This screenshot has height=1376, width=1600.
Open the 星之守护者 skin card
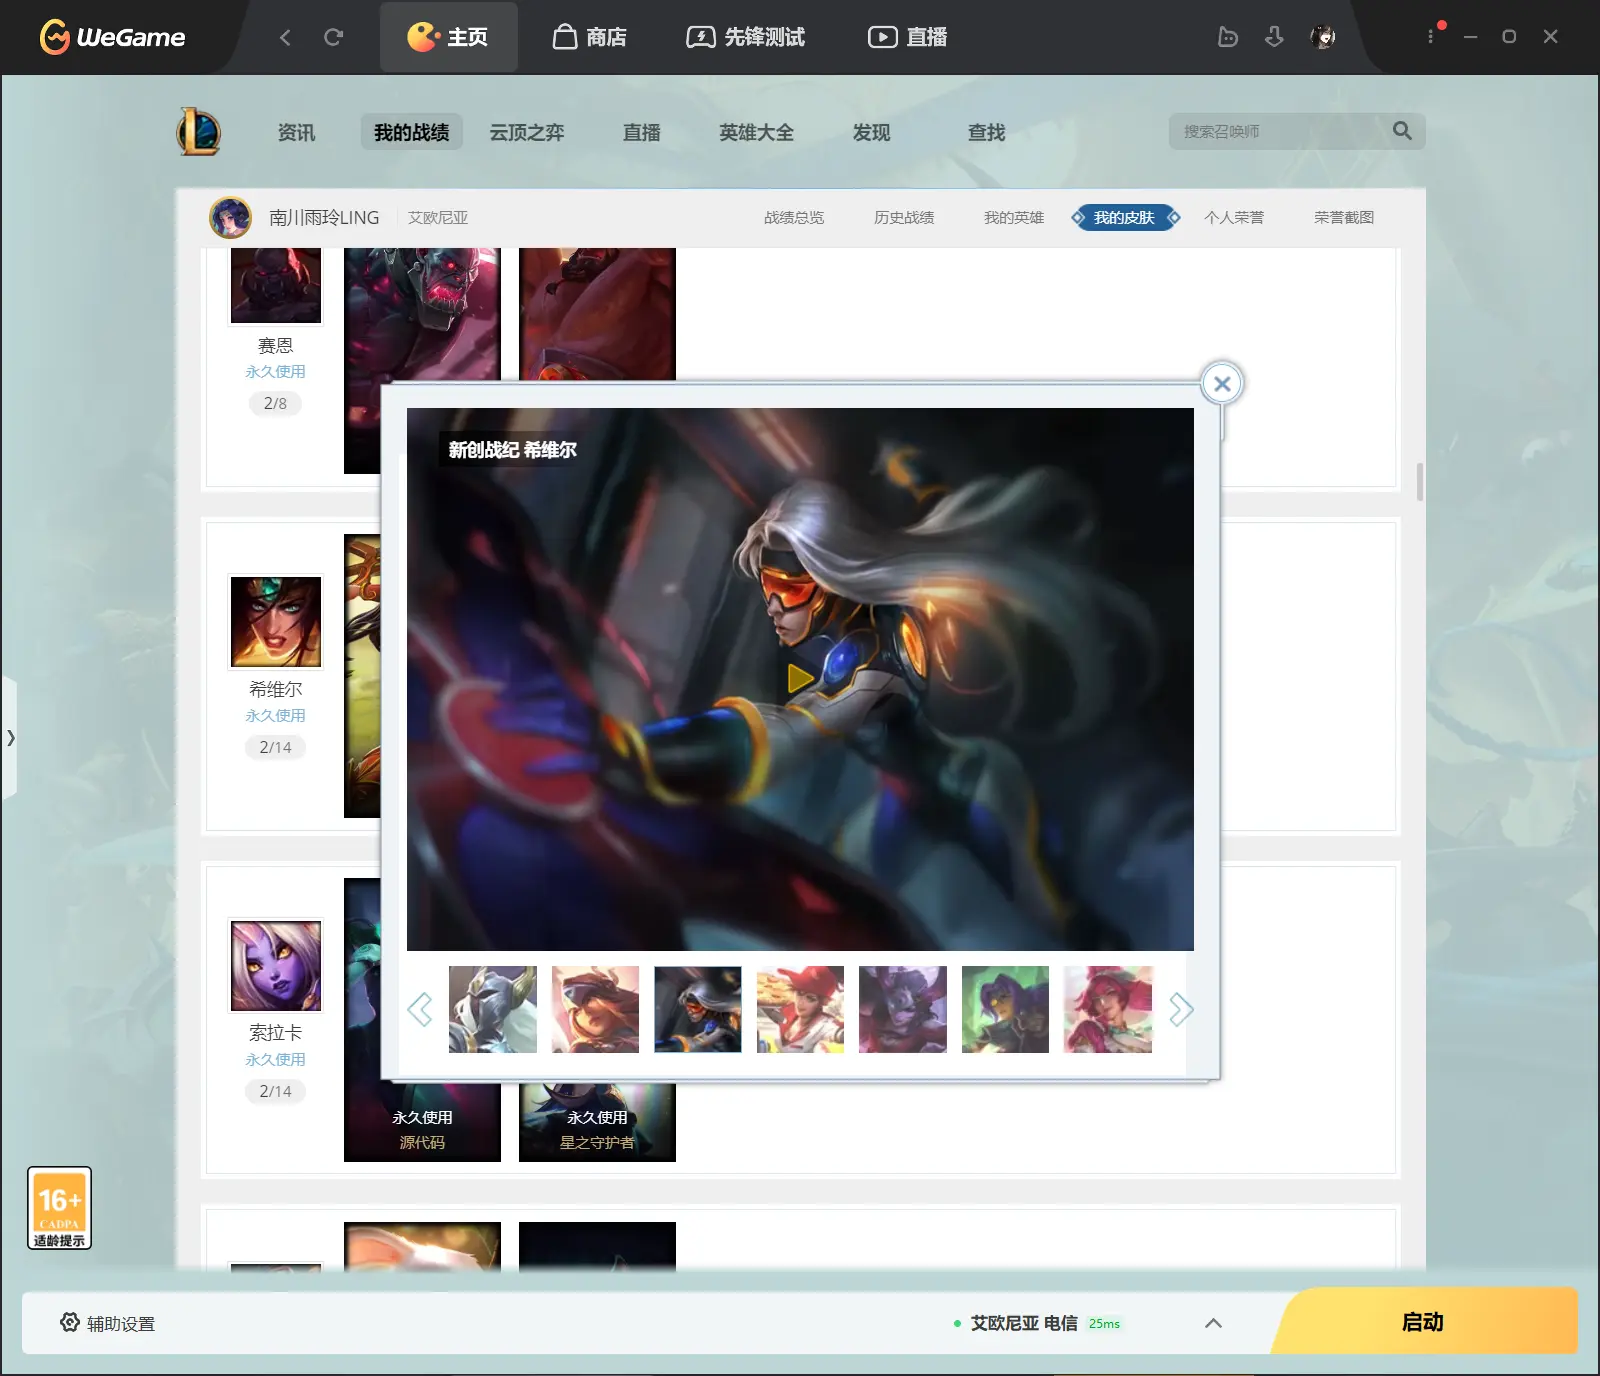pos(597,1121)
